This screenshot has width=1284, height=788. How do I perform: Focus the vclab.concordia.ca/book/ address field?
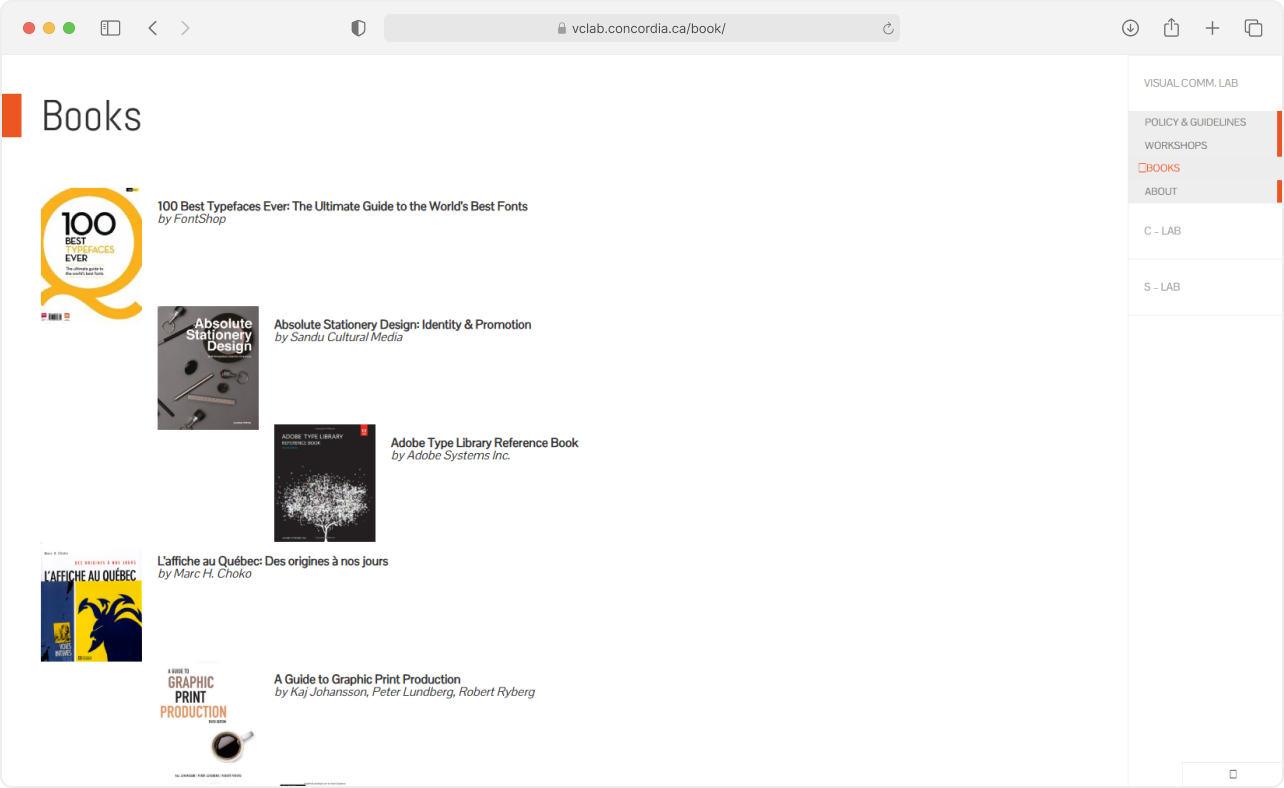642,28
